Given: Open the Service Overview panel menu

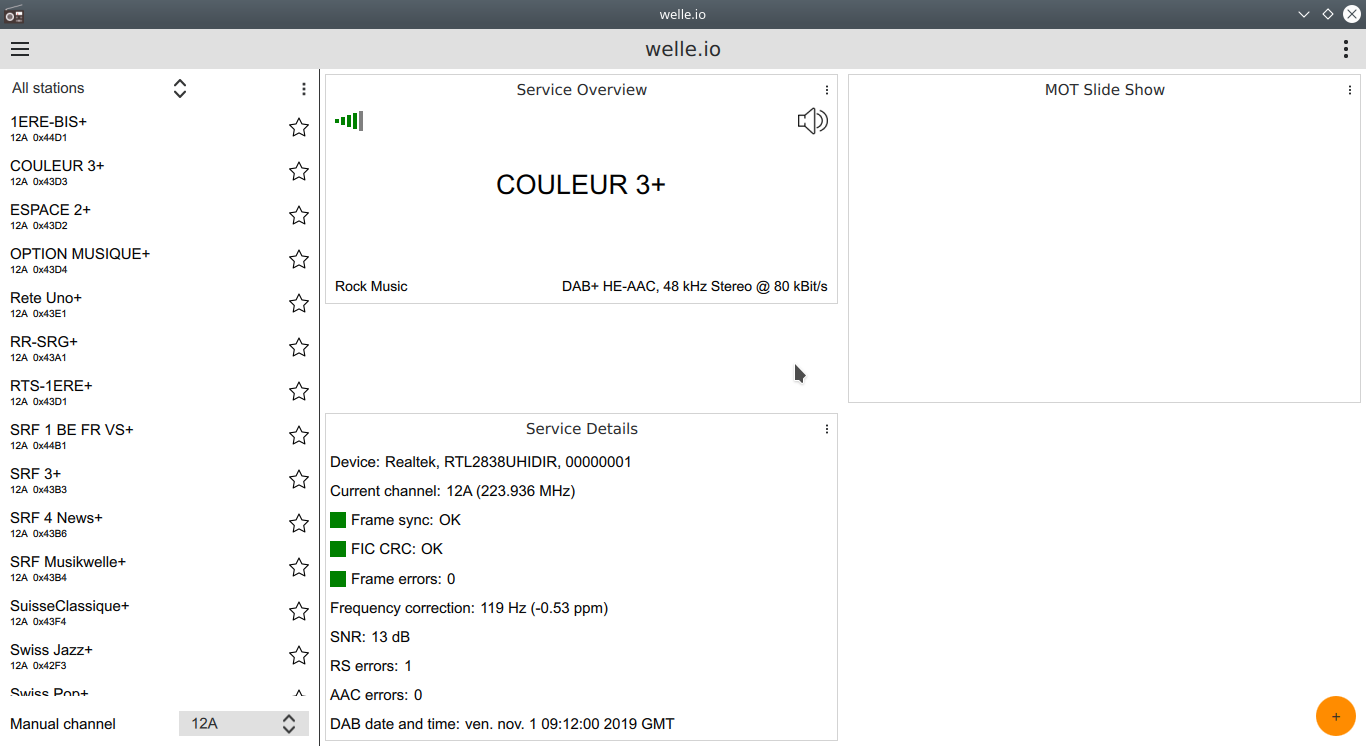Looking at the screenshot, I should 827,90.
